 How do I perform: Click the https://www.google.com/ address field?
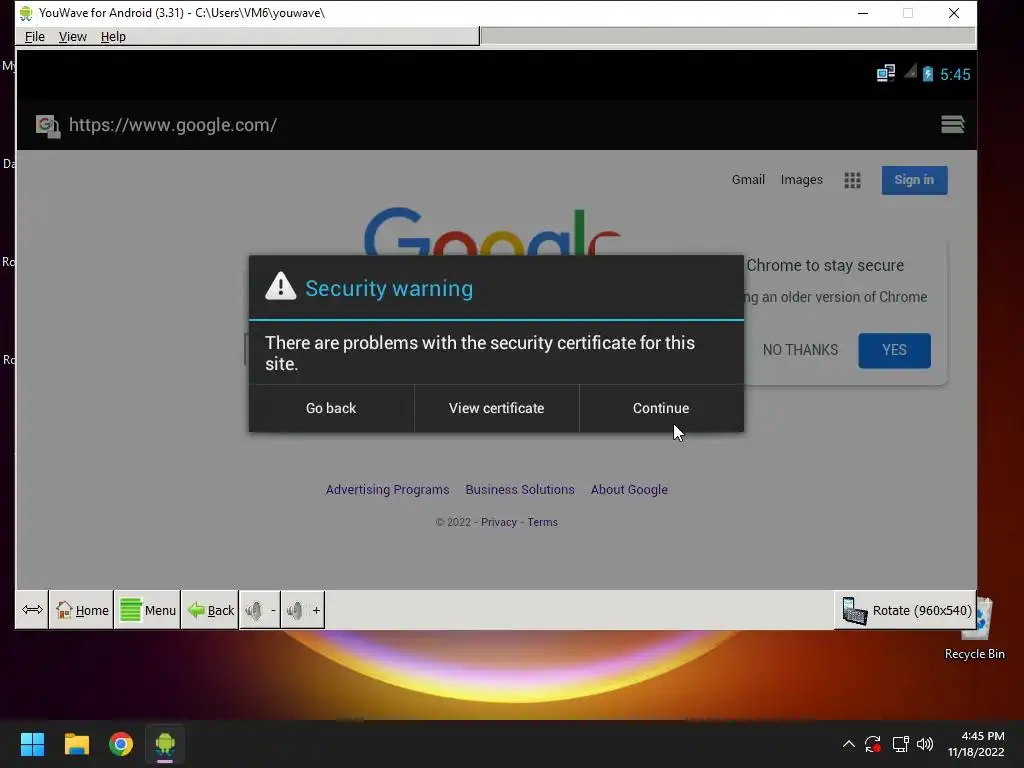[x=173, y=125]
